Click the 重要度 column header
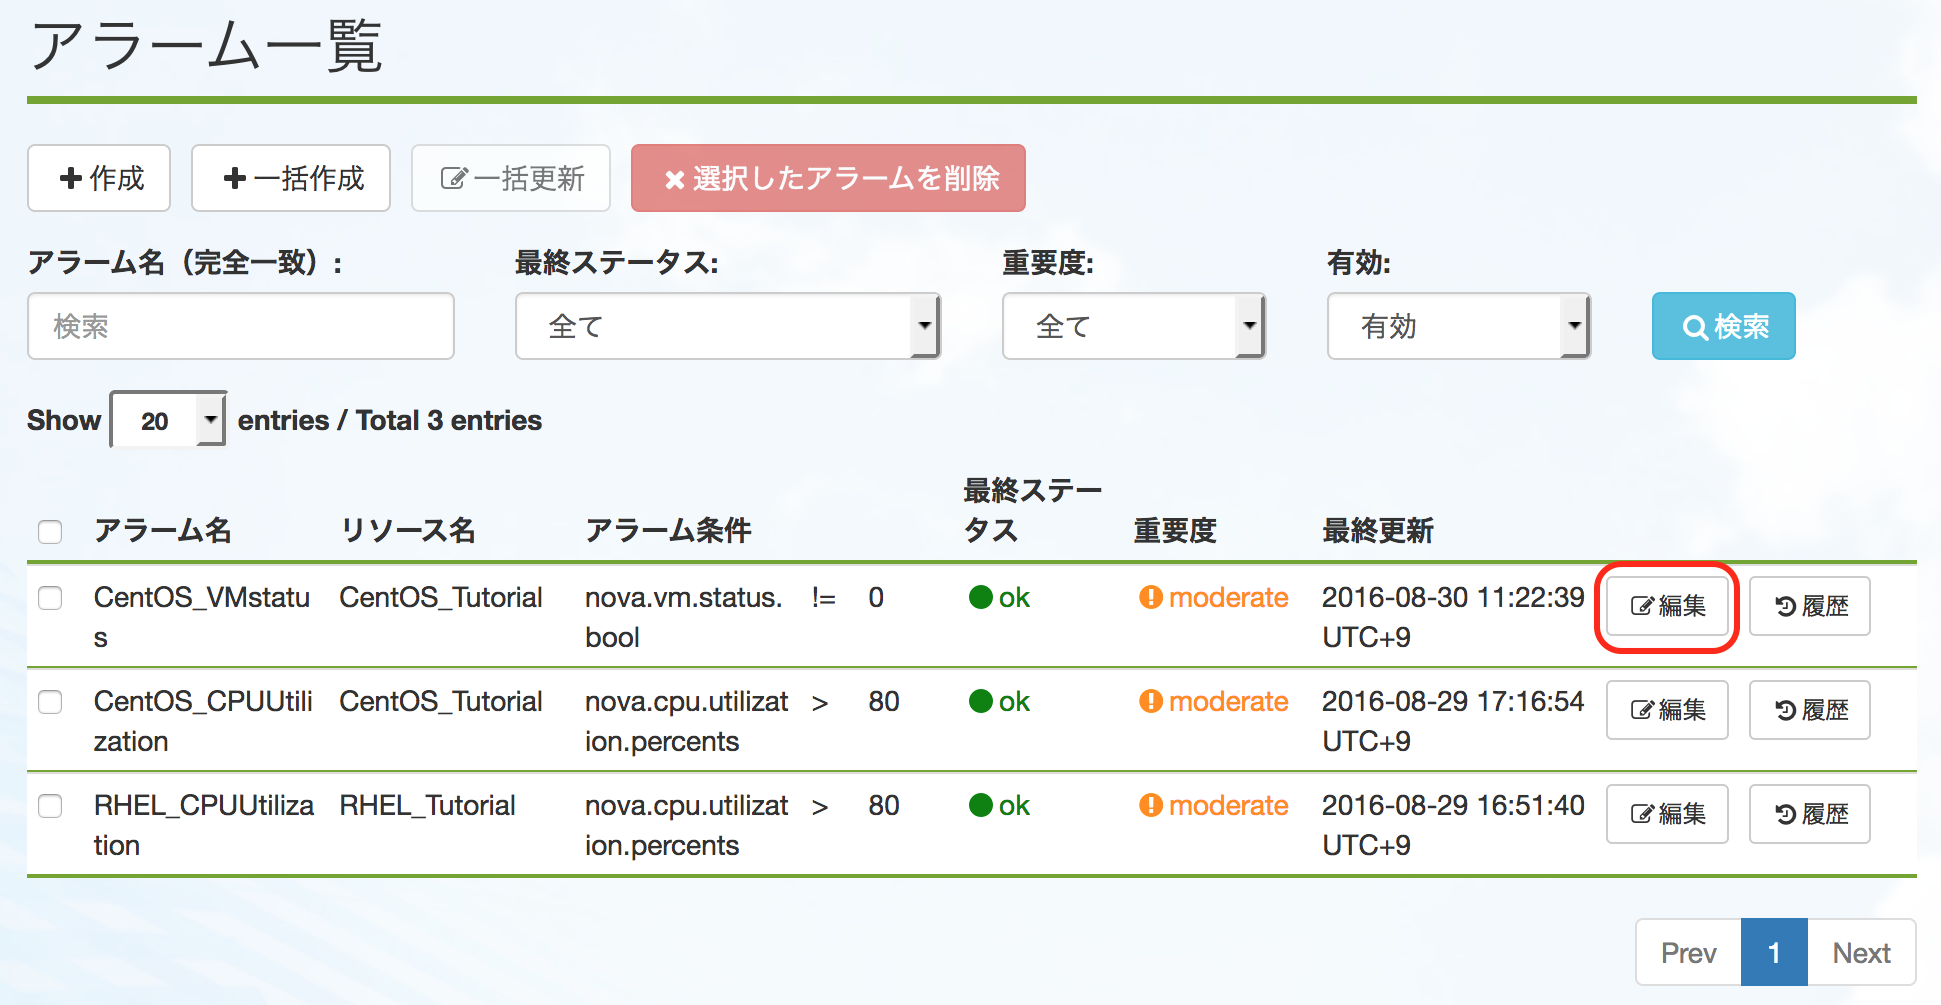 tap(1175, 530)
